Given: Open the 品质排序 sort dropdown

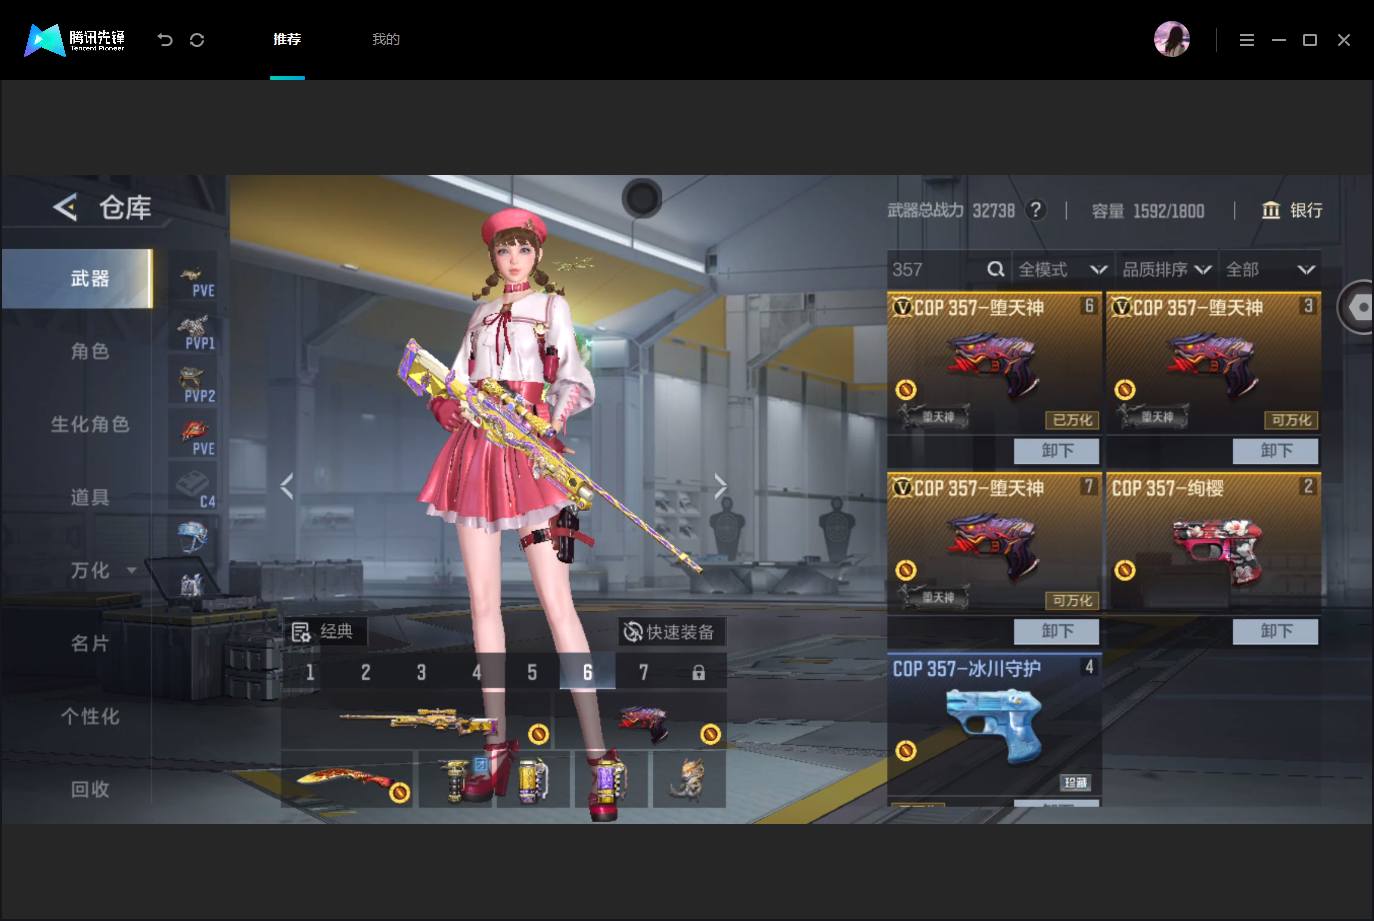Looking at the screenshot, I should coord(1167,269).
